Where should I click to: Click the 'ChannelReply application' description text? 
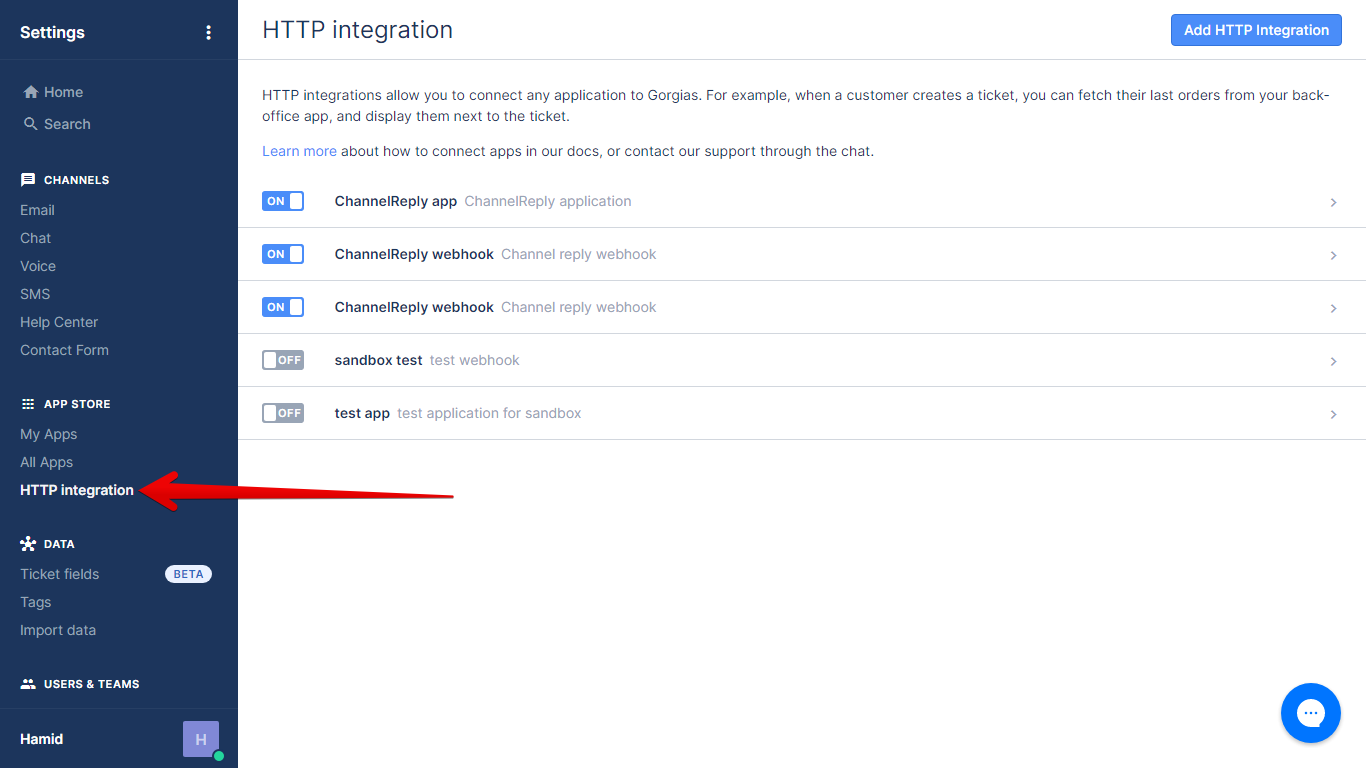(x=548, y=201)
